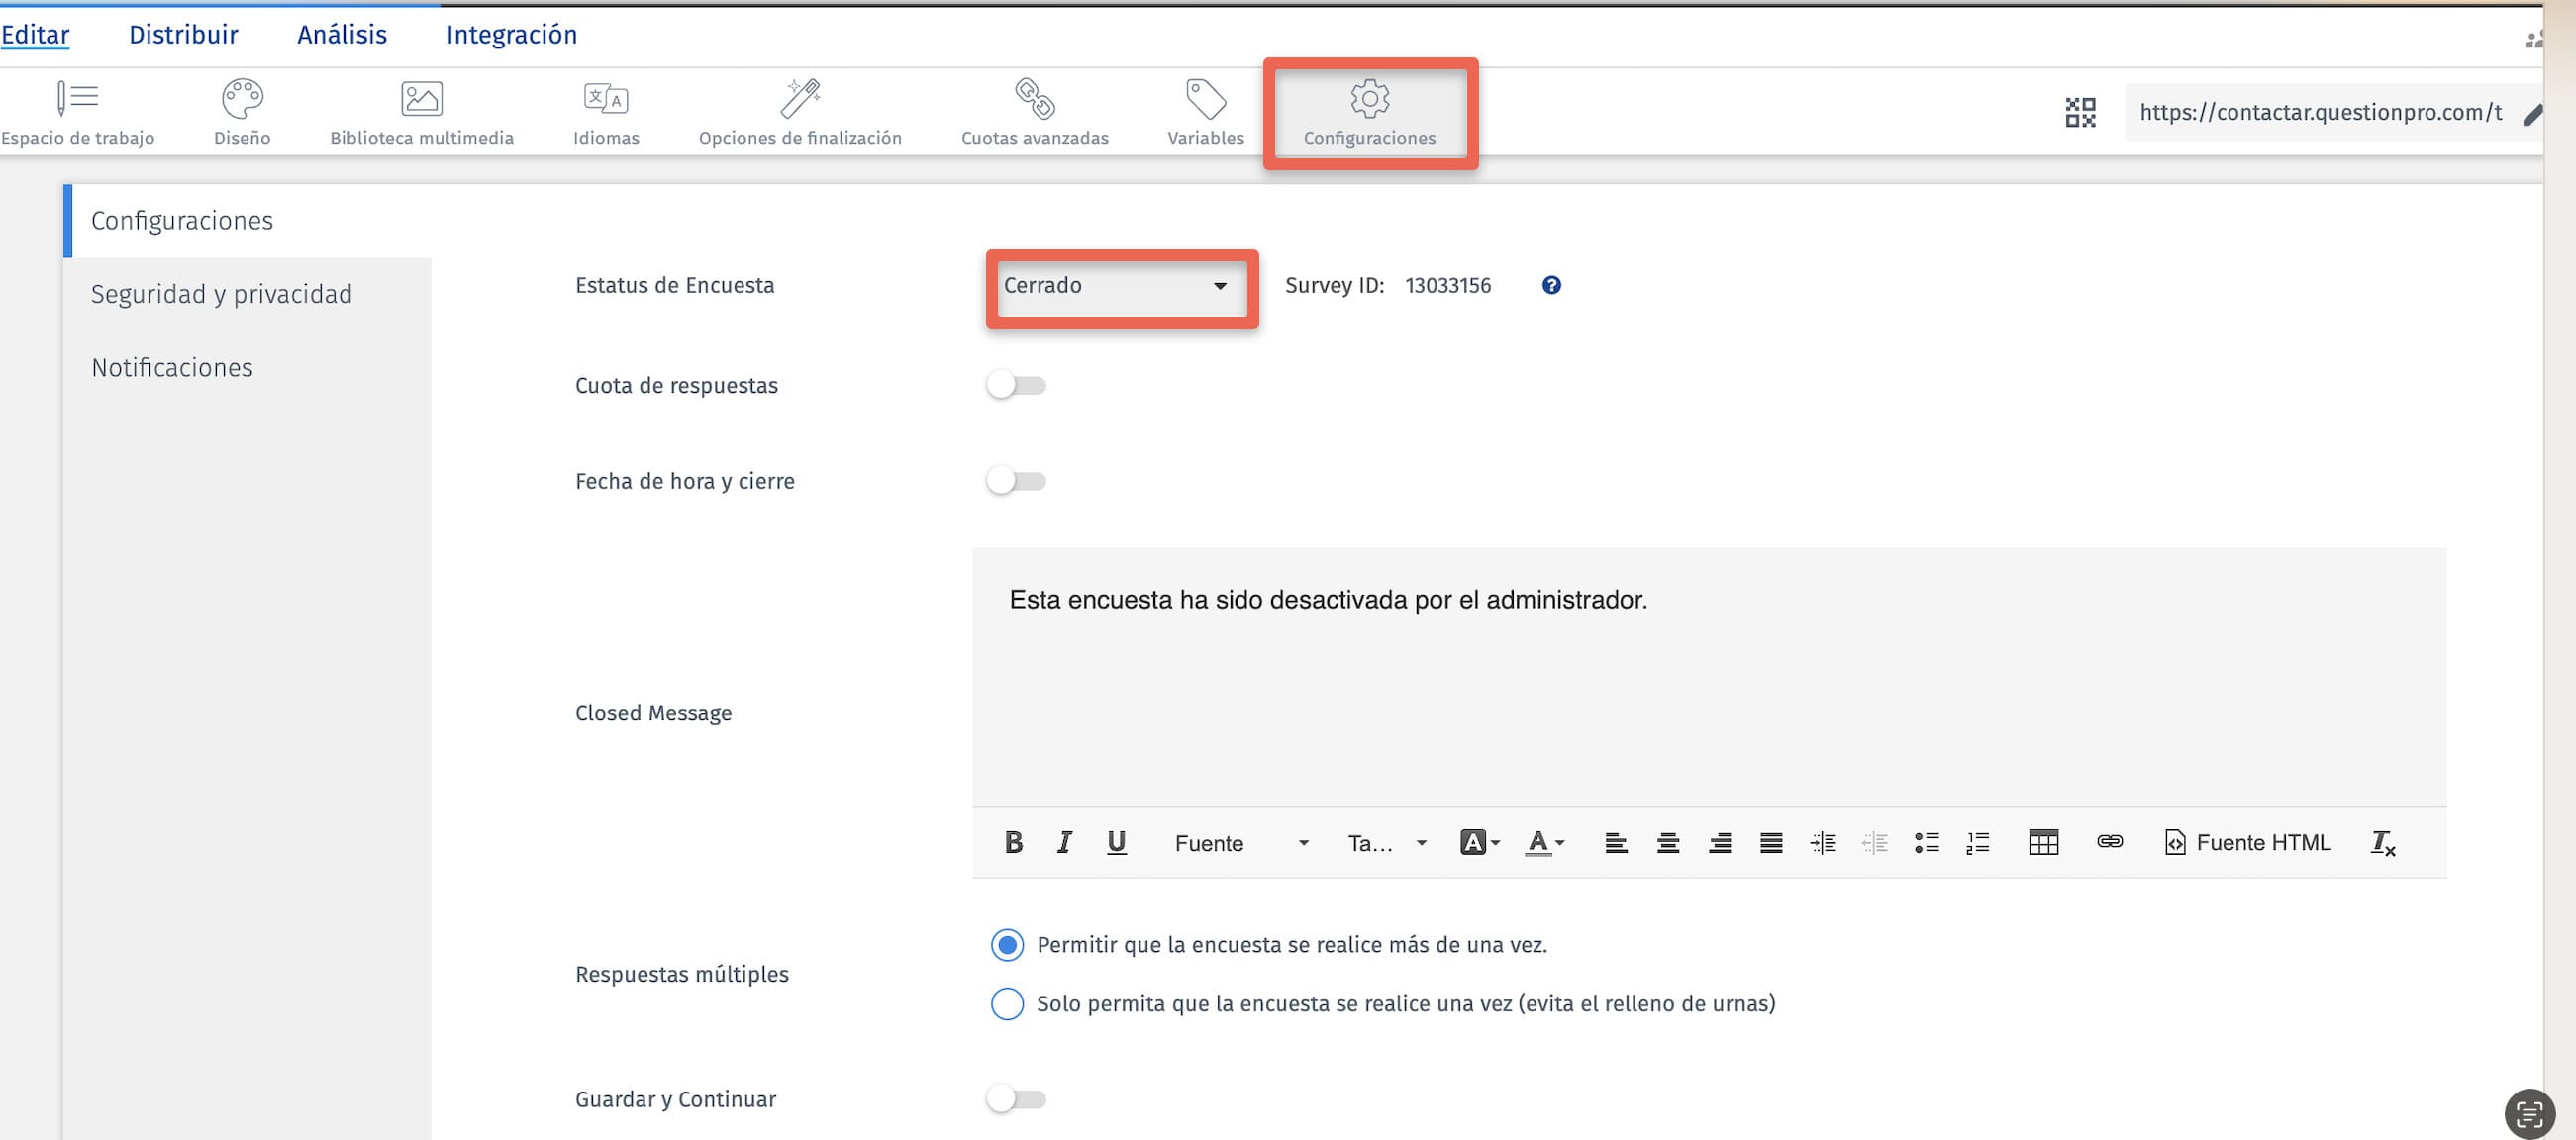Viewport: 2576px width, 1140px height.
Task: Open the Estatus de Encuesta dropdown showing Cerrado
Action: click(x=1121, y=287)
